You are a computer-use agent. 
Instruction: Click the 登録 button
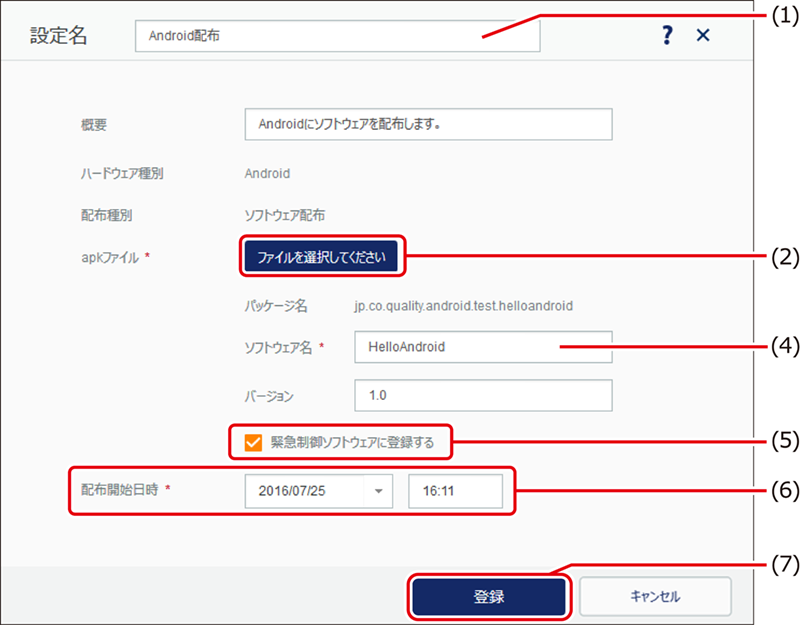click(489, 596)
